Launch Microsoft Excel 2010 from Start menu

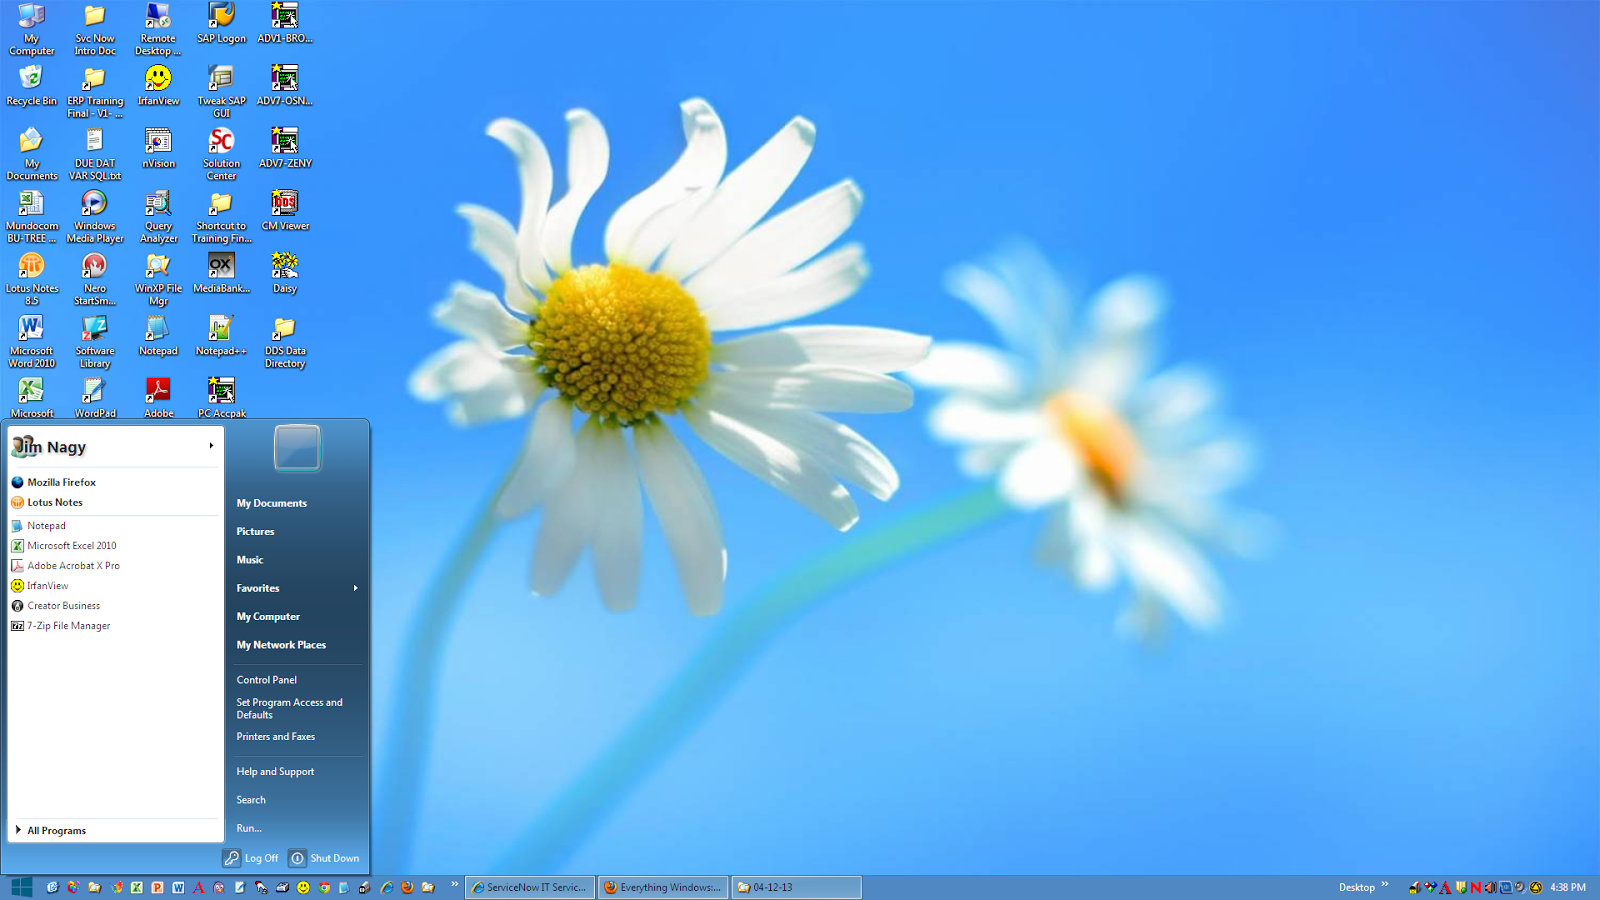pos(70,545)
